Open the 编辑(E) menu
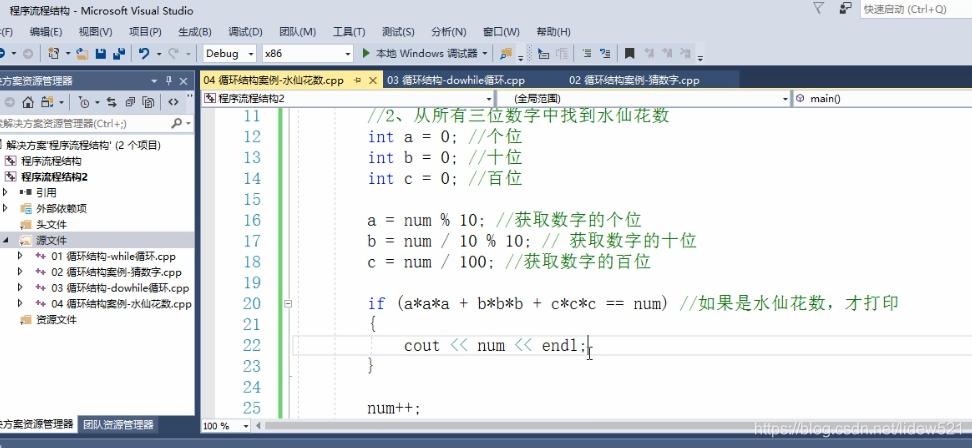Viewport: 972px width, 448px height. 46,32
